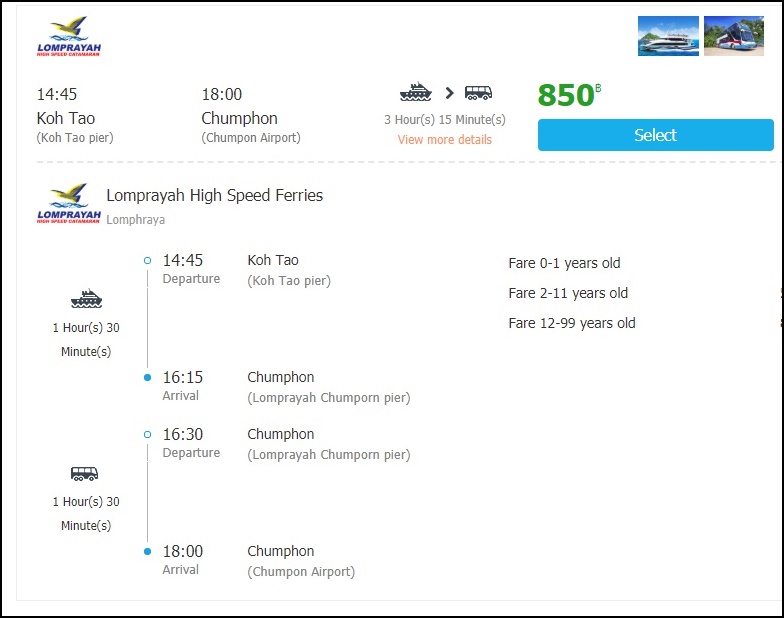Screen dimensions: 784x618
Task: Collapse details via View more details link
Action: pos(445,139)
